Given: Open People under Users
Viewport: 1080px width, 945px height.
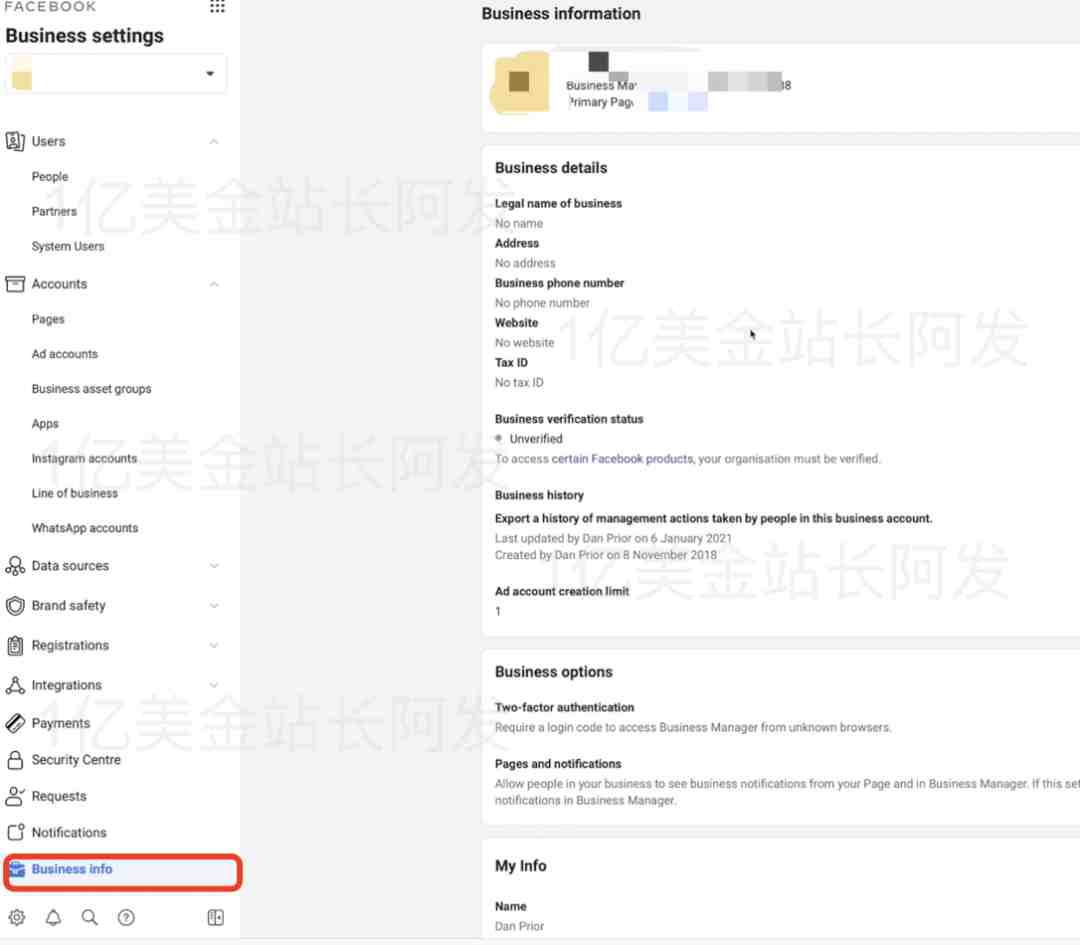Looking at the screenshot, I should pos(50,177).
